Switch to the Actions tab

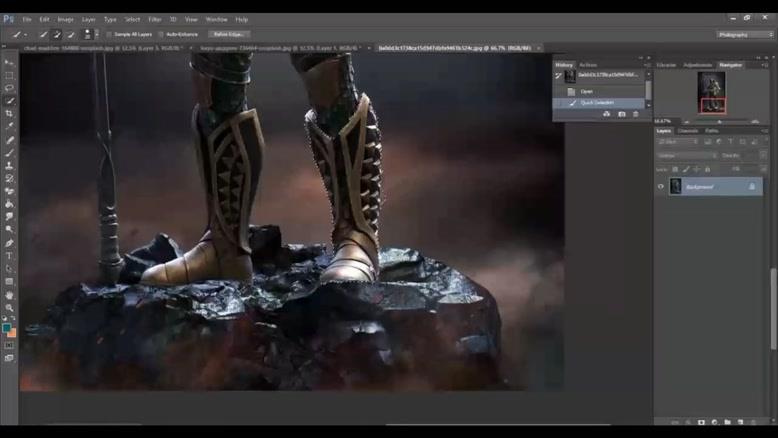pyautogui.click(x=588, y=65)
